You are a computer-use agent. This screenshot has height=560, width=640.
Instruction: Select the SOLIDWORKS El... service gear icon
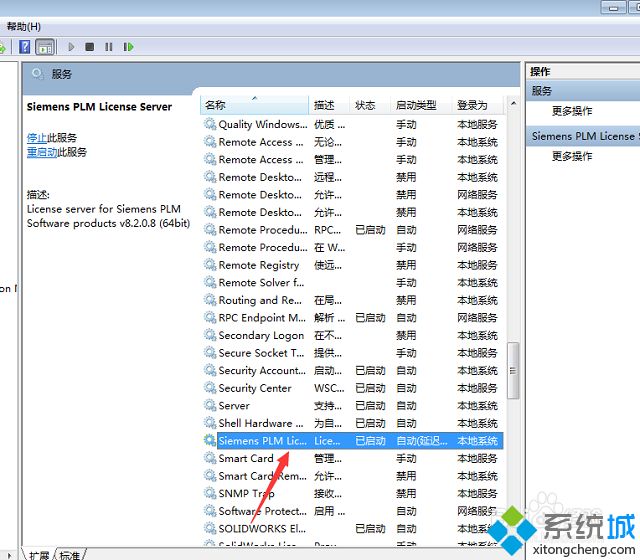(x=210, y=528)
